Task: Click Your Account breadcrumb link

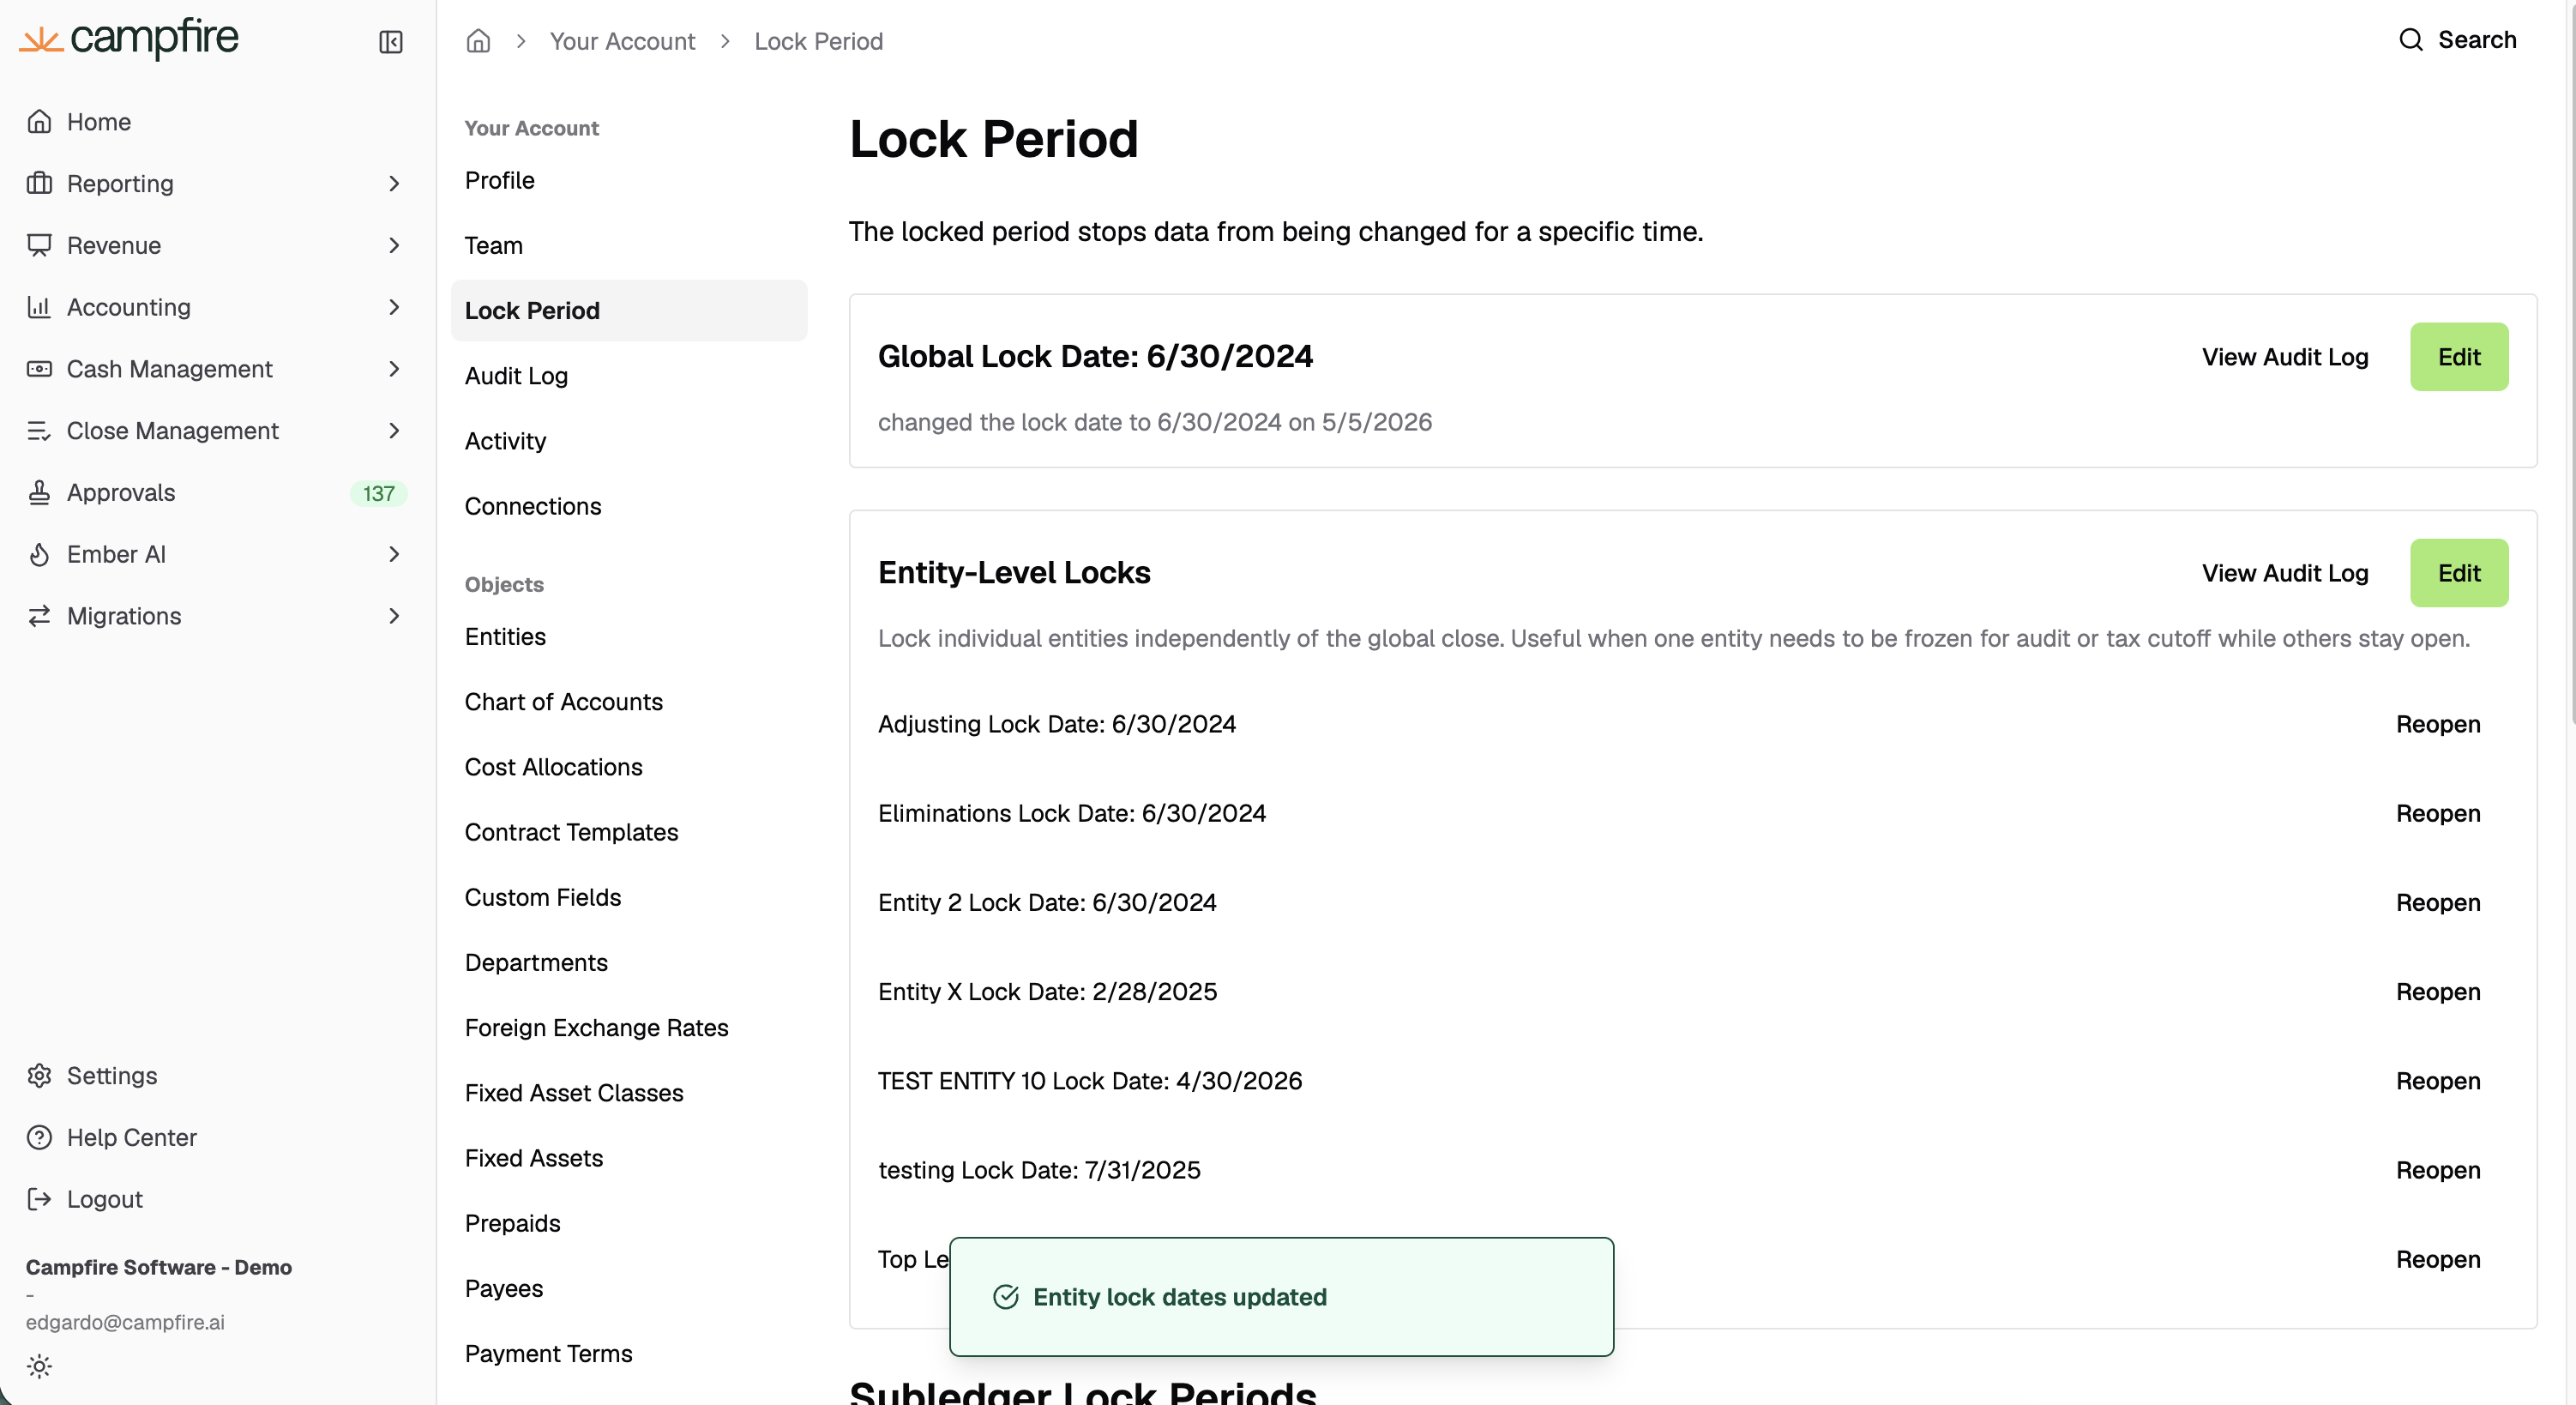Action: tap(622, 41)
